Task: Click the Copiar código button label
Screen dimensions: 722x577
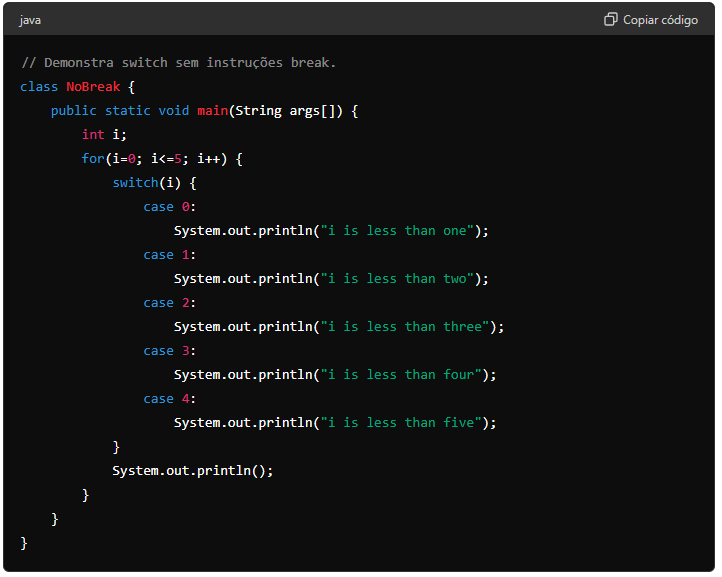Action: tap(660, 20)
